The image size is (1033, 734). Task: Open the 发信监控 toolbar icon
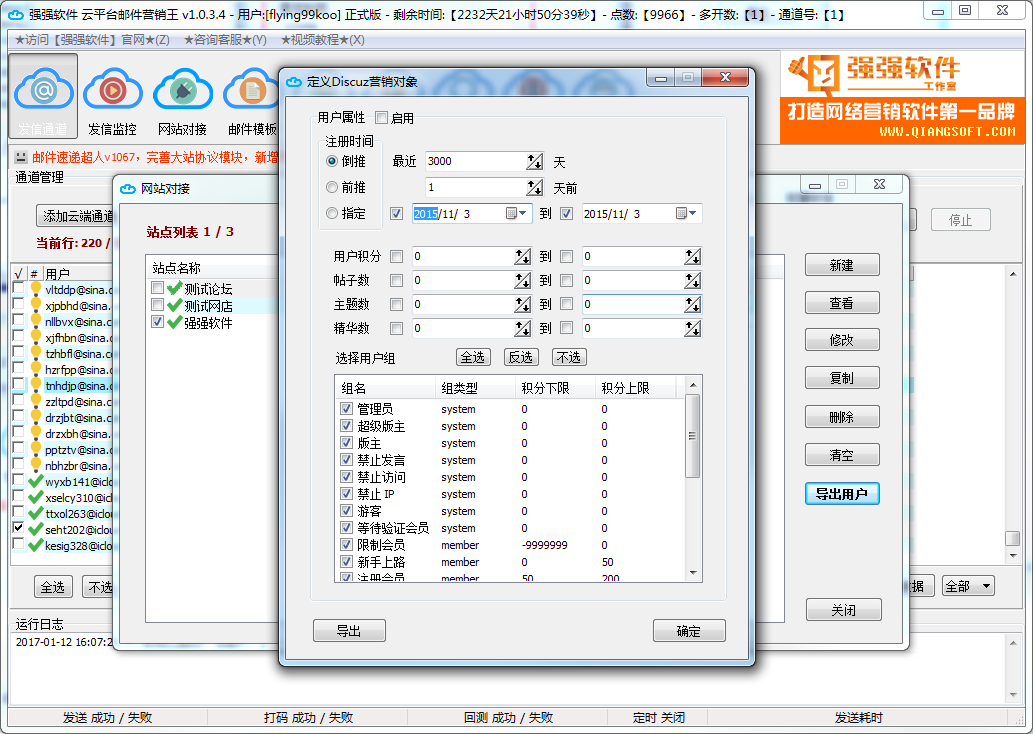point(113,96)
